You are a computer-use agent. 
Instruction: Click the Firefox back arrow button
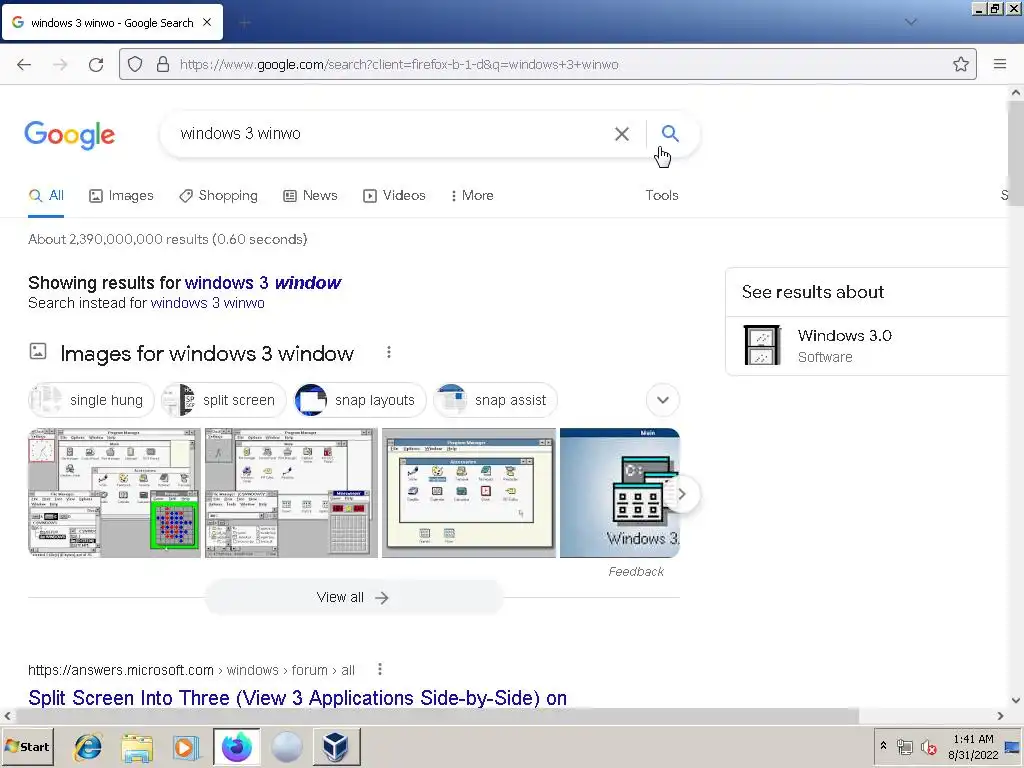[24, 64]
